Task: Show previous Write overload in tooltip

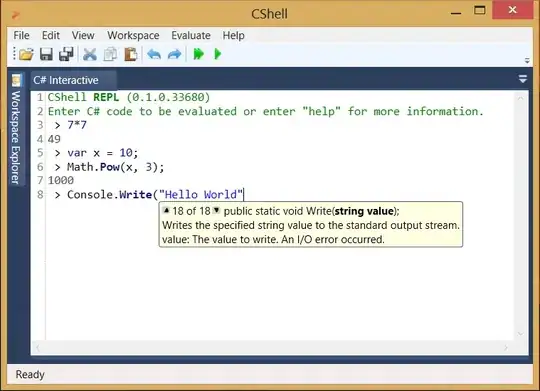Action: tap(166, 210)
